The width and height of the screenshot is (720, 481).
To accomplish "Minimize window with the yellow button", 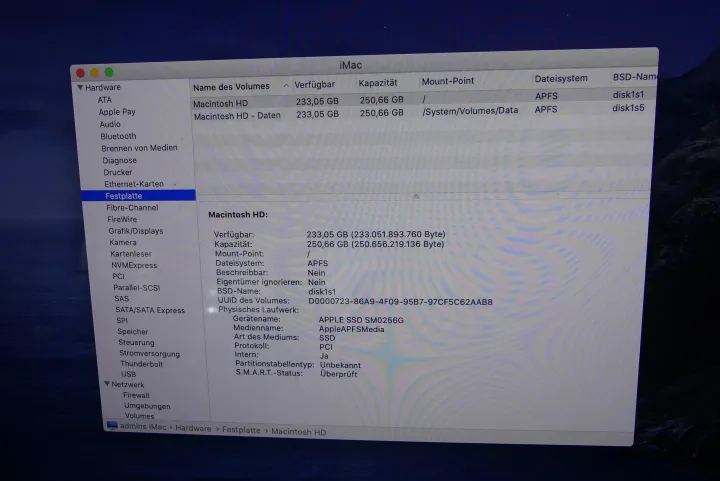I will coord(95,72).
